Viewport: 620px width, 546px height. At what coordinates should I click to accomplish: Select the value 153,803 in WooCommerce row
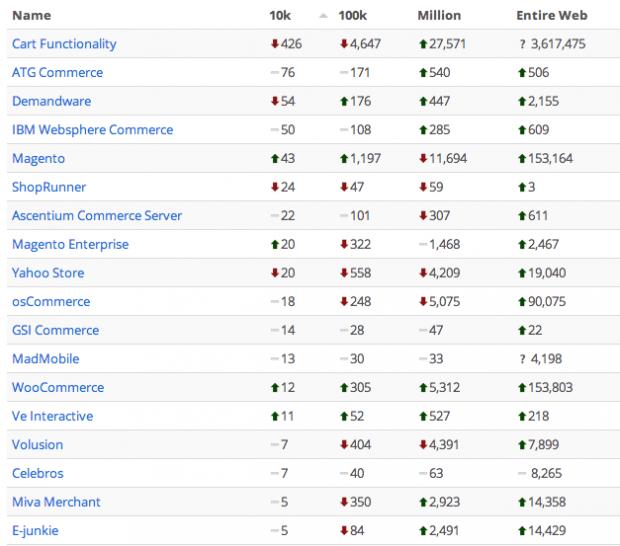click(550, 387)
